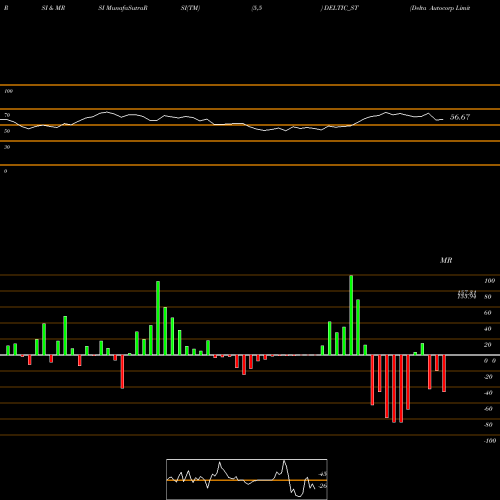The width and height of the screenshot is (500, 500).
Task: Click the 70 label on RSI axis
Action: click(7, 115)
